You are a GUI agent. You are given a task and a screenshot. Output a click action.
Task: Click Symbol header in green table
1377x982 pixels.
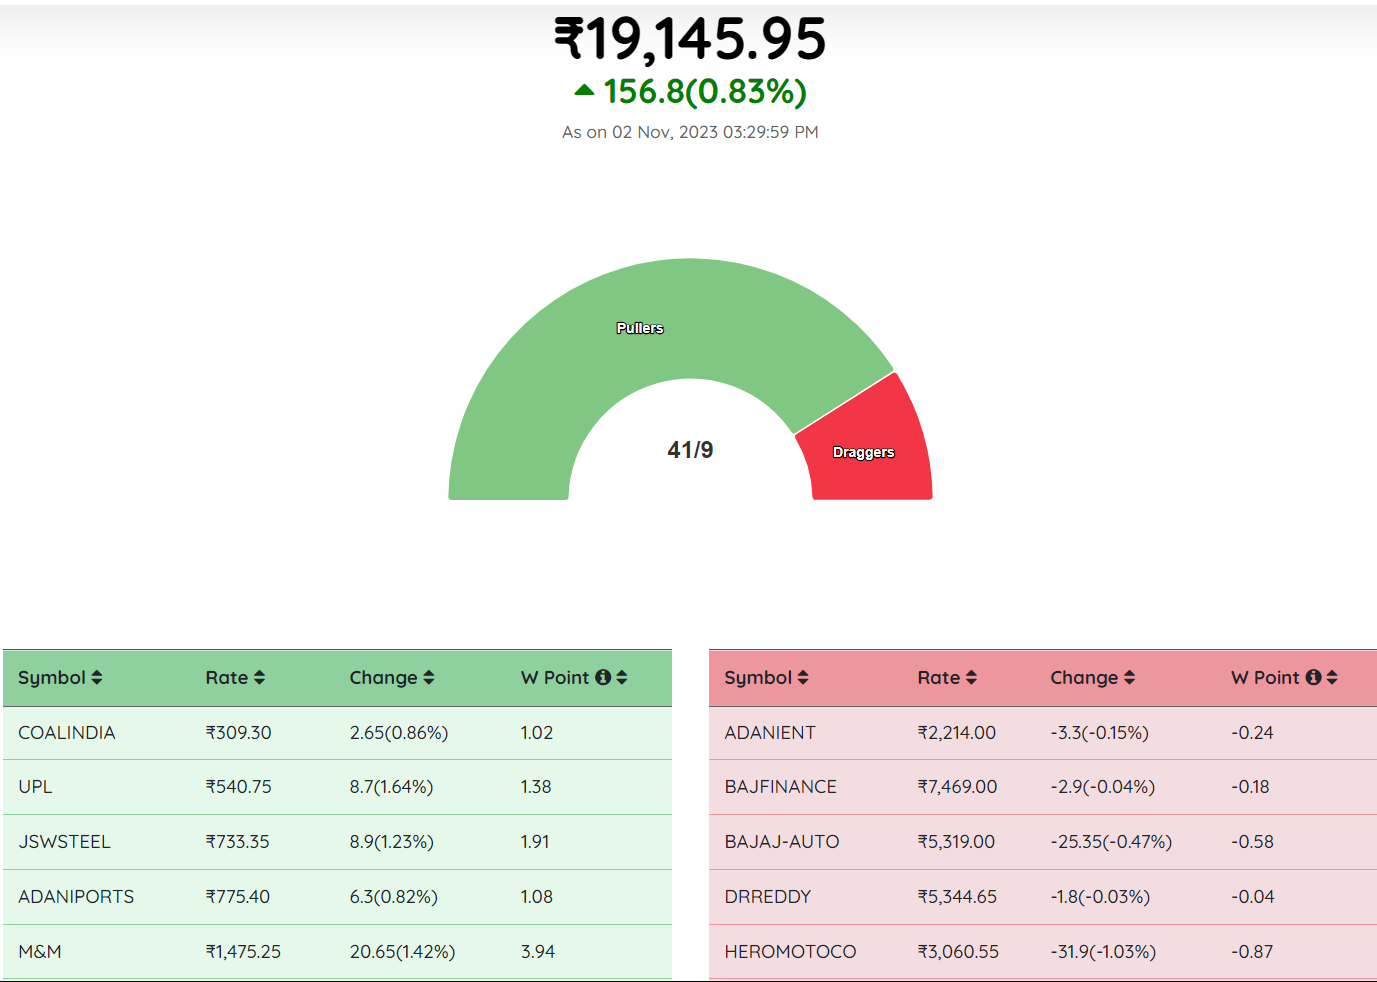tap(52, 678)
